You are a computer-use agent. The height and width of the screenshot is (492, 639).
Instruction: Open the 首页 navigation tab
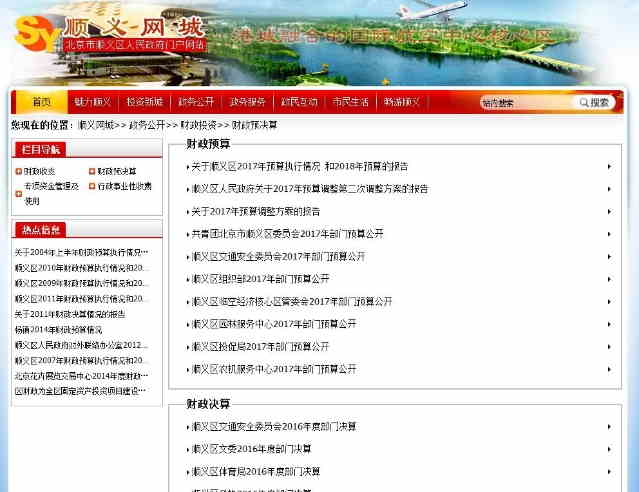pos(41,102)
